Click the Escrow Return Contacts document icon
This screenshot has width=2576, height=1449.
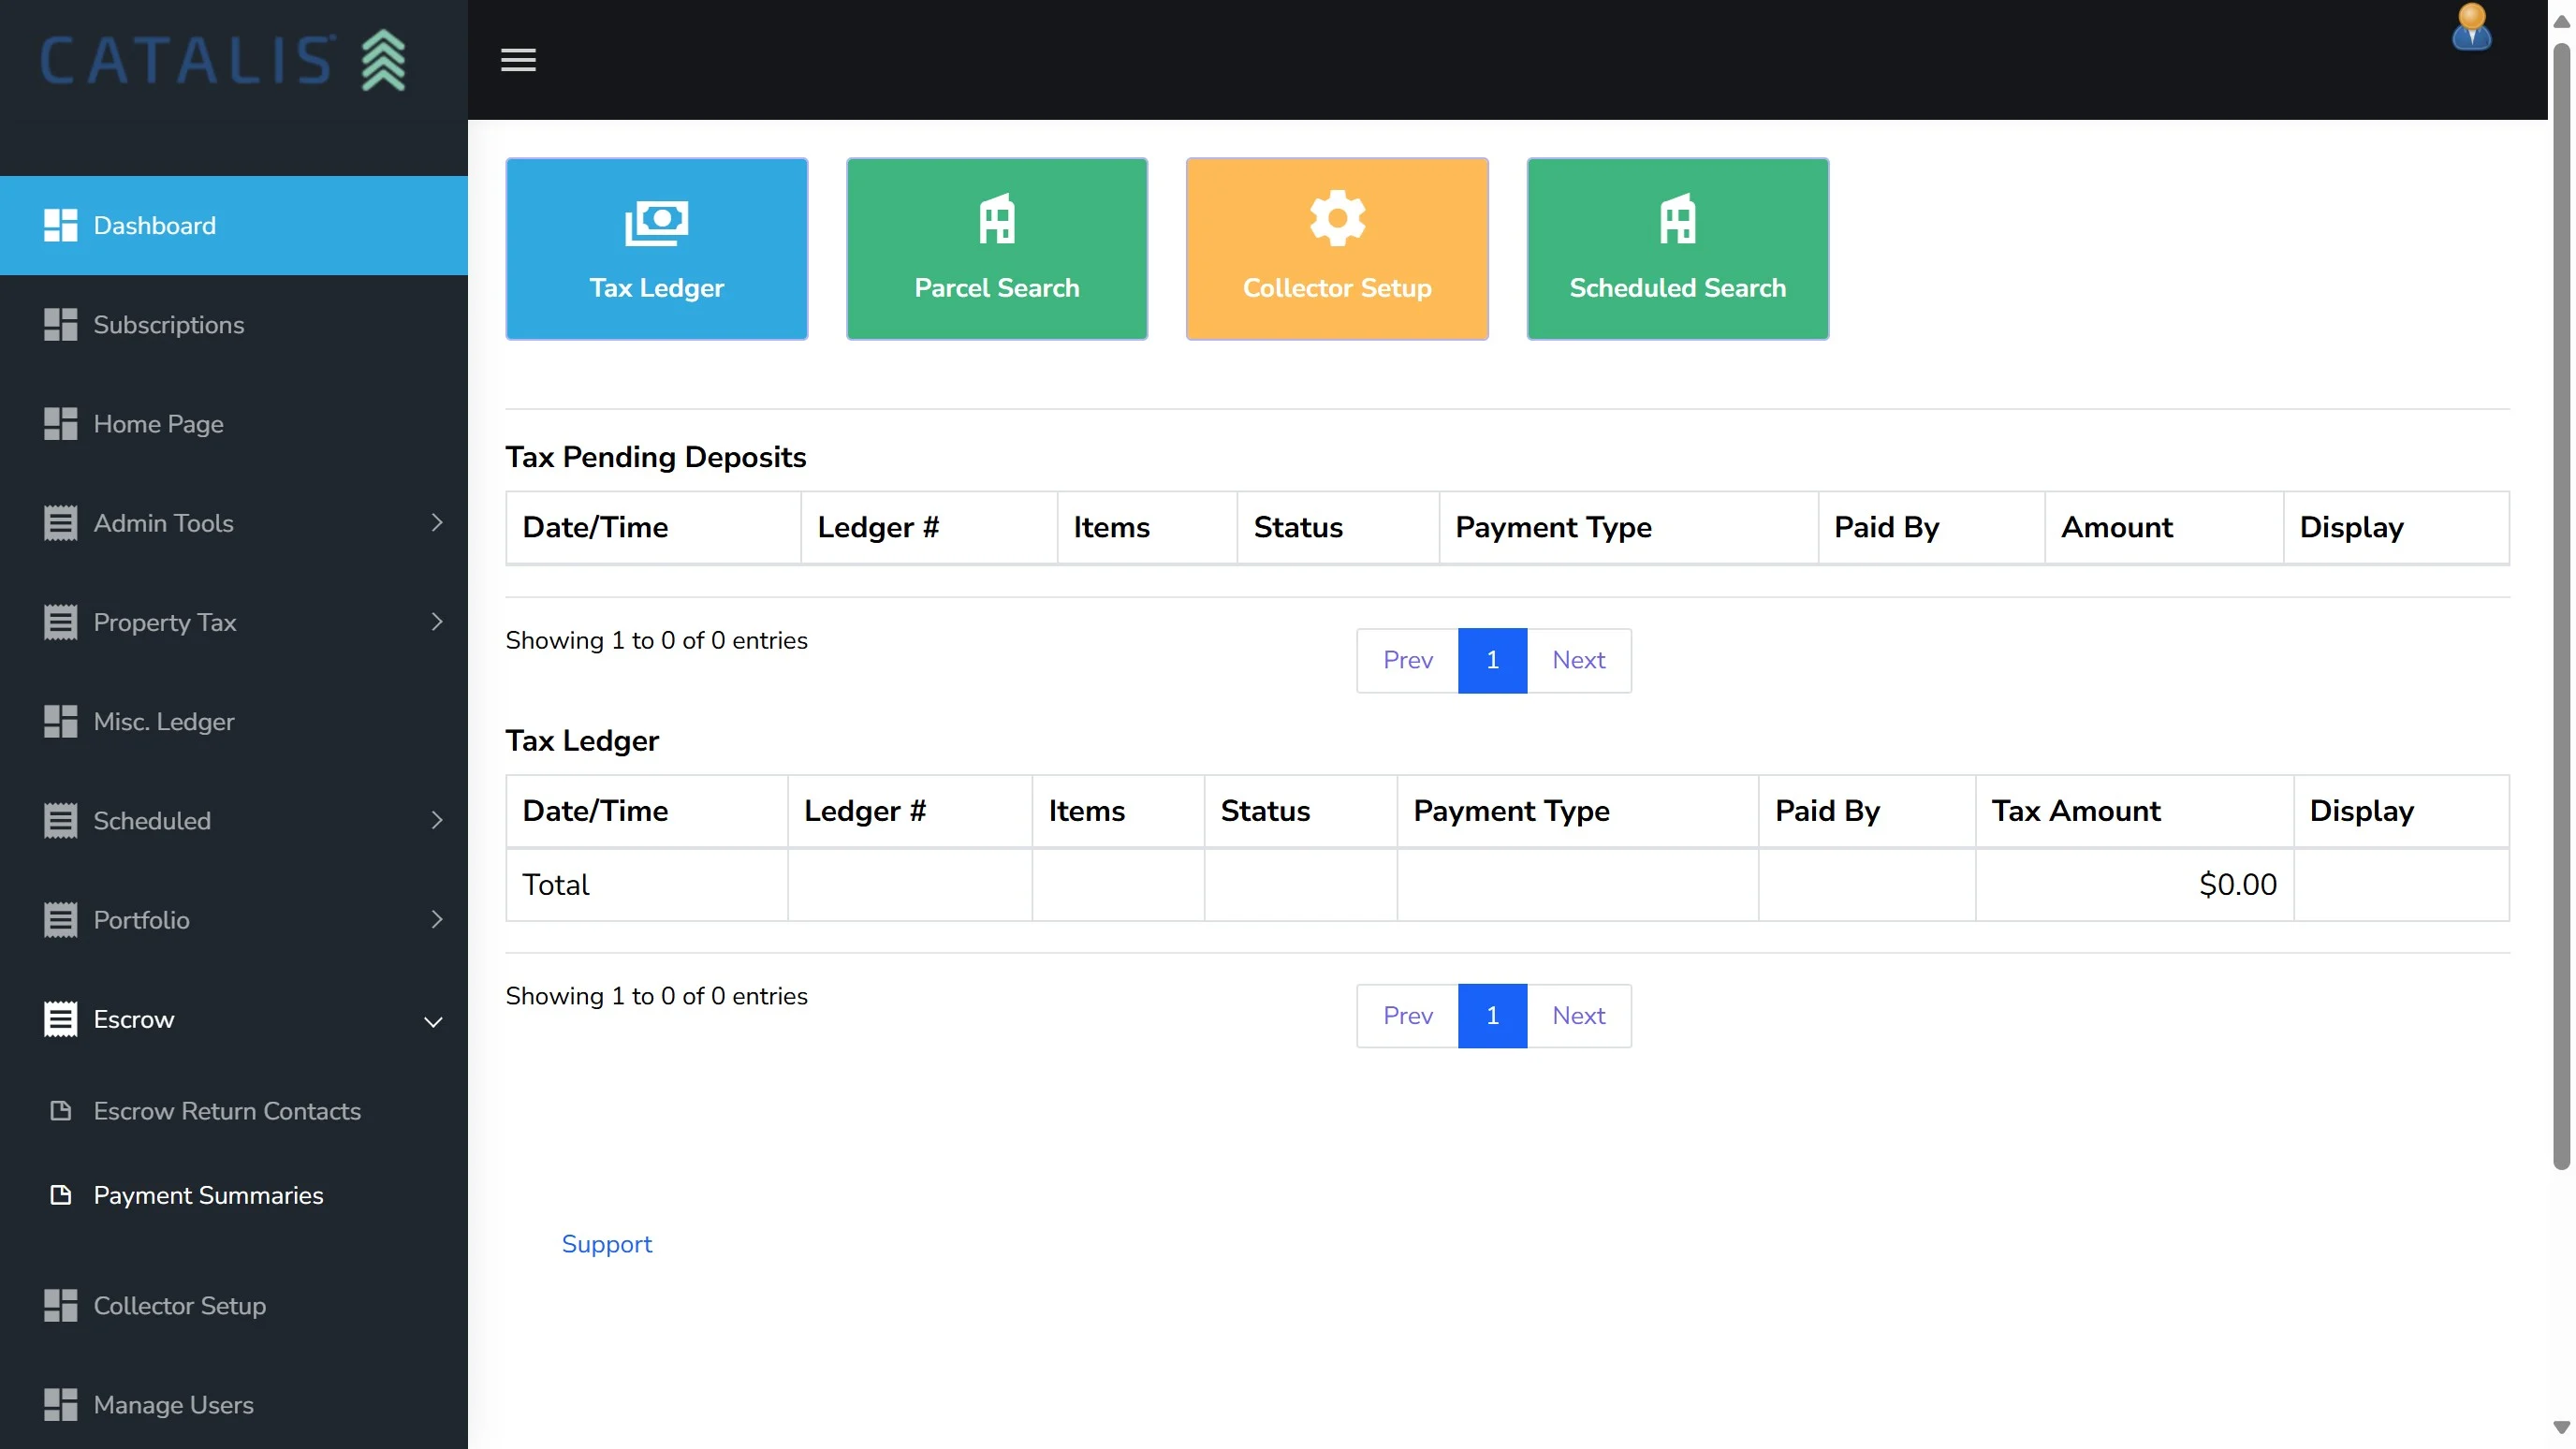(60, 1110)
